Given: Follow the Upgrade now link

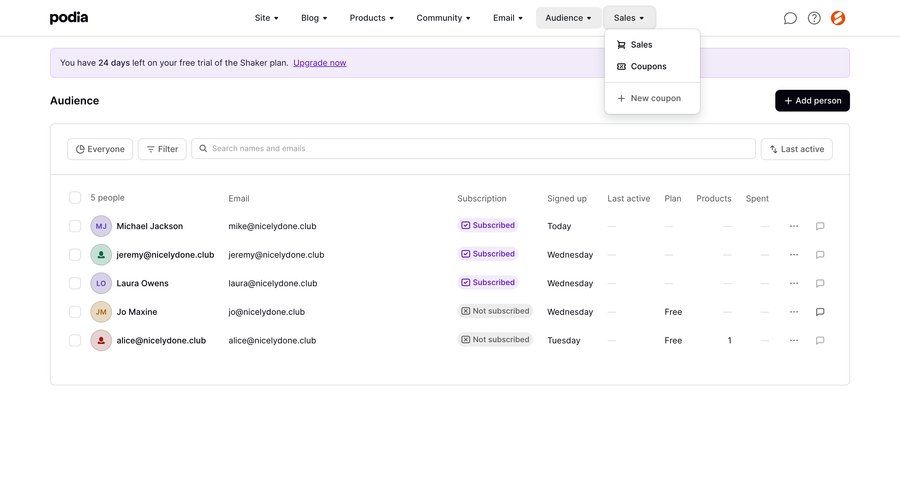Looking at the screenshot, I should click(x=320, y=63).
